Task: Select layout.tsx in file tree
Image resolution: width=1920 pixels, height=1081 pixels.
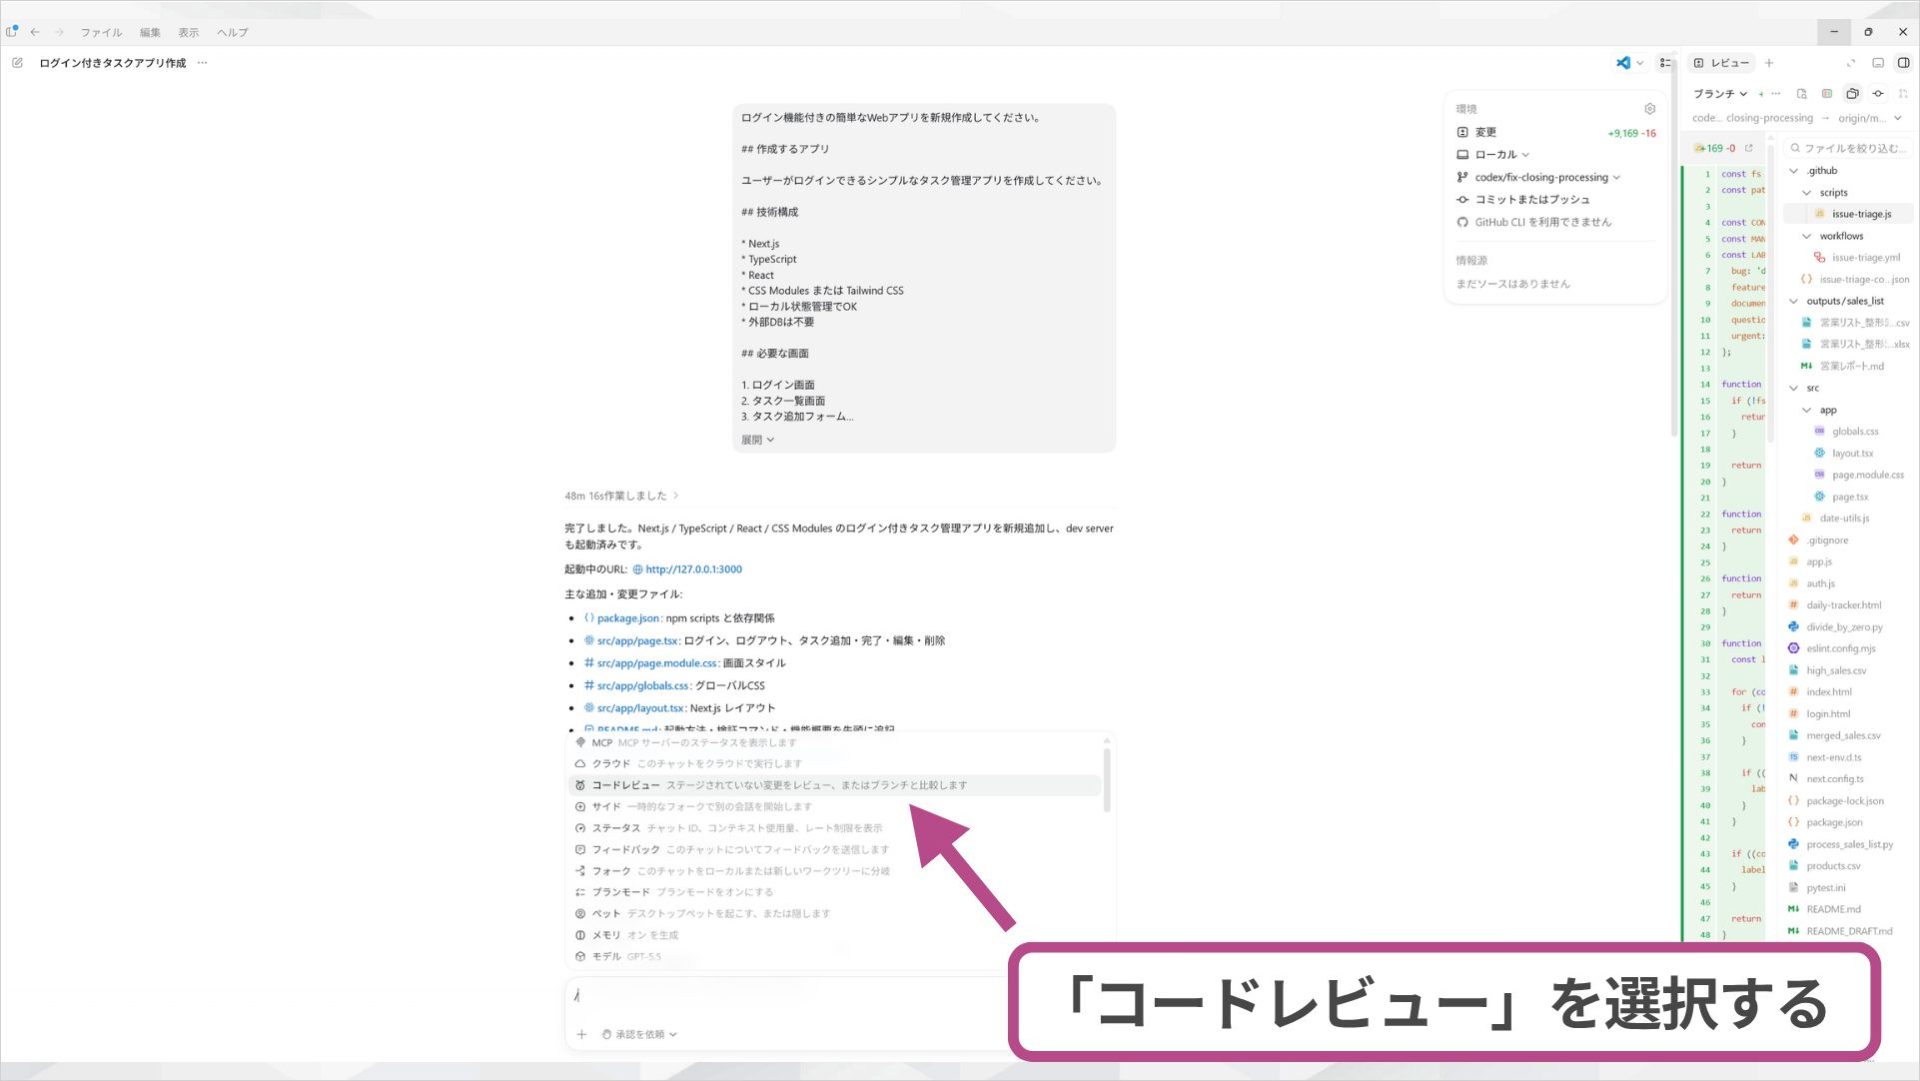Action: point(1848,453)
